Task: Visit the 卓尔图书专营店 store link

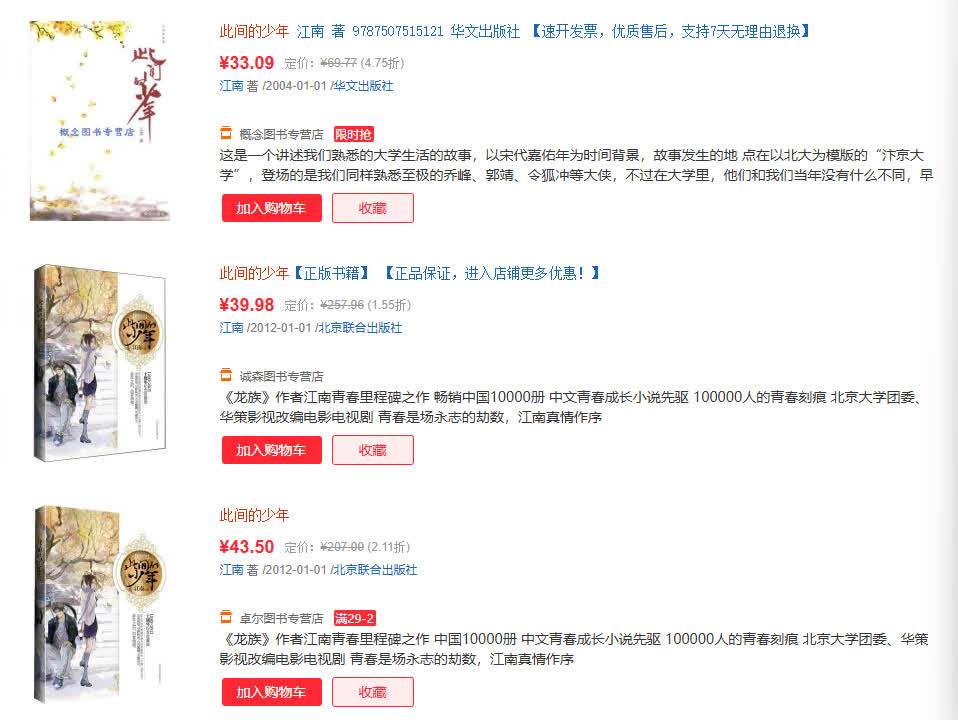Action: (281, 619)
